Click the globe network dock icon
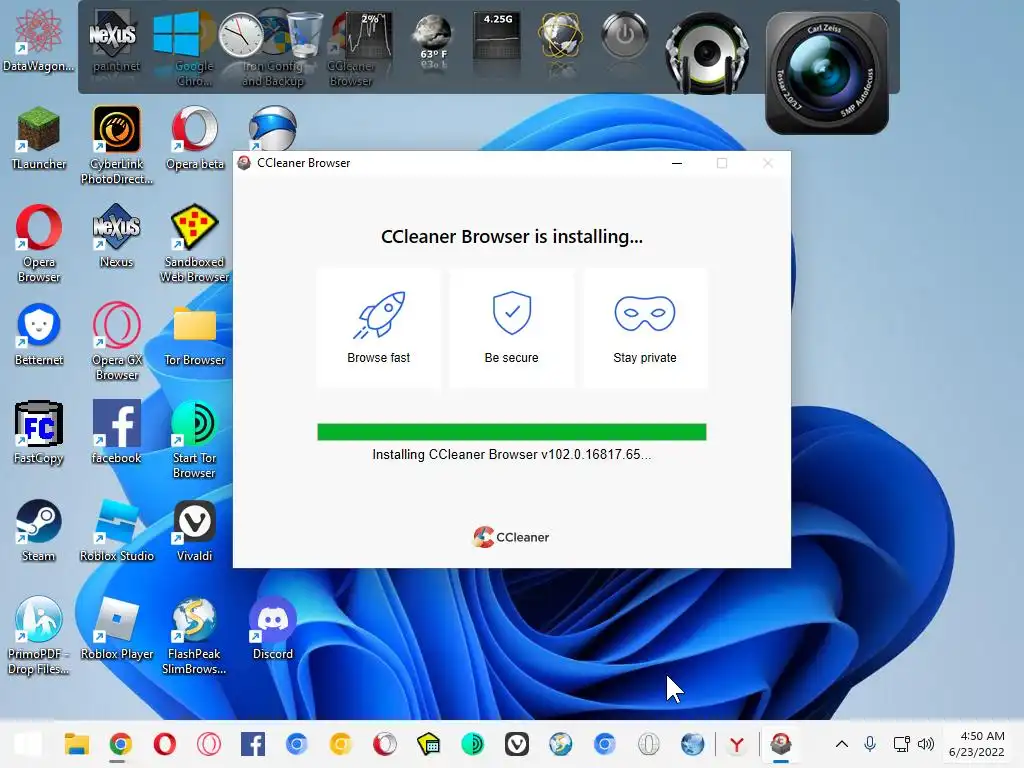Image resolution: width=1024 pixels, height=768 pixels. click(560, 36)
